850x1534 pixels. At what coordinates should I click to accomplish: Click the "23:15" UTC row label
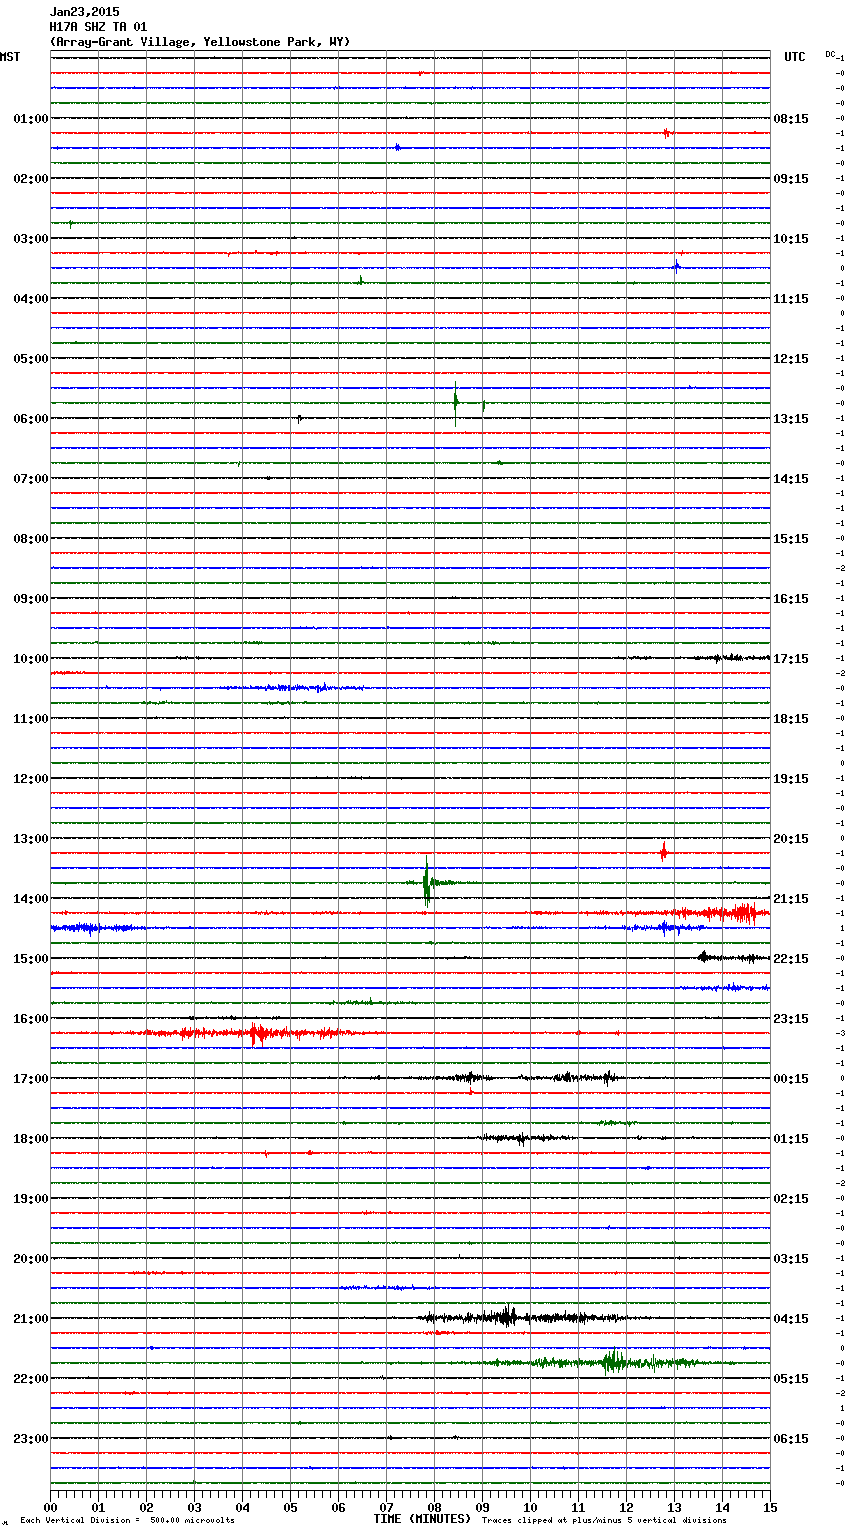pyautogui.click(x=791, y=1019)
